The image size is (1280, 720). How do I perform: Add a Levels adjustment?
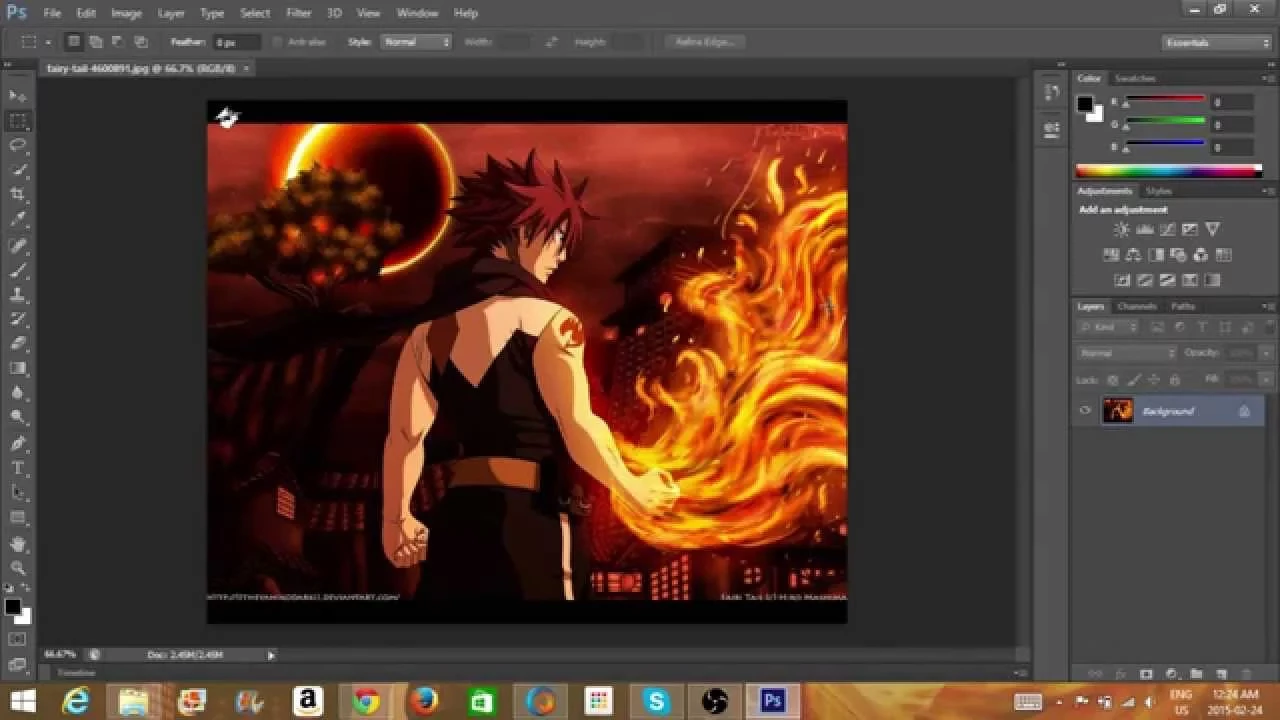point(1145,230)
